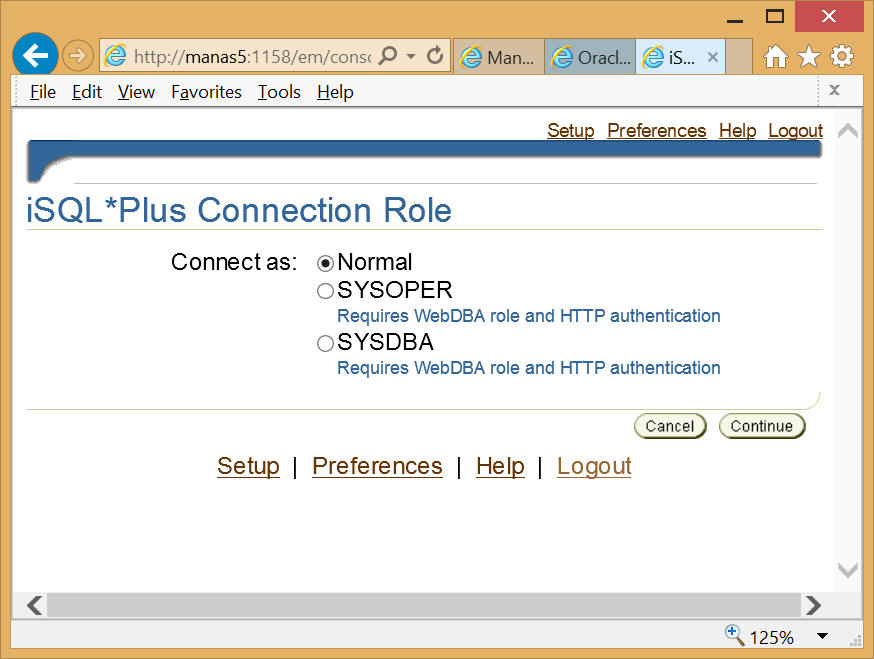This screenshot has height=659, width=874.
Task: Open the Tools menu
Action: coord(279,91)
